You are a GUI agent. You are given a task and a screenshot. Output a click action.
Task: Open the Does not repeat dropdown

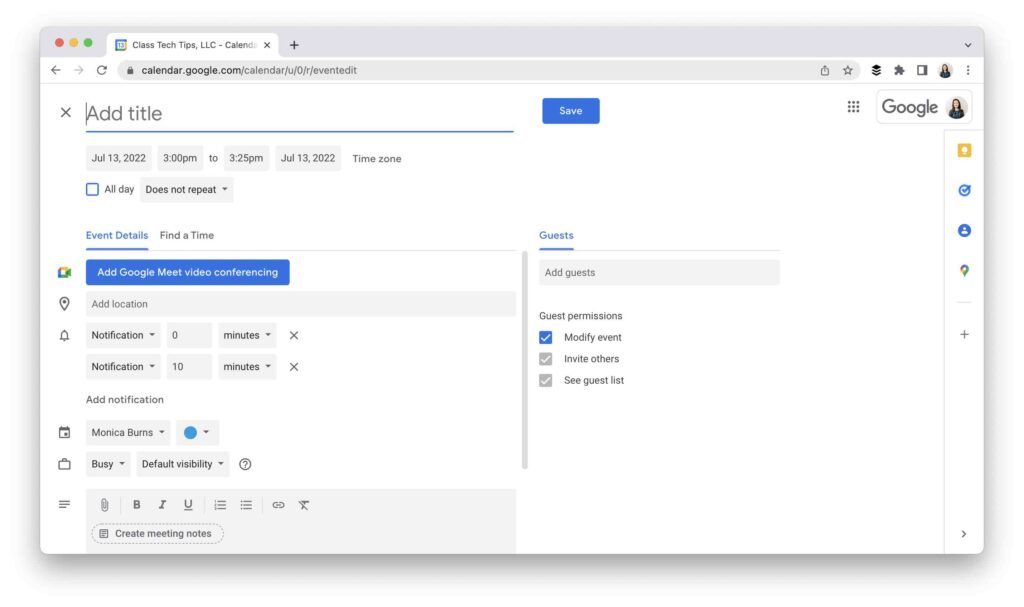[186, 188]
